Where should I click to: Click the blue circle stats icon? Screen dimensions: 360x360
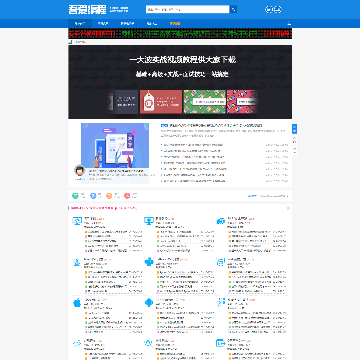[93, 196]
